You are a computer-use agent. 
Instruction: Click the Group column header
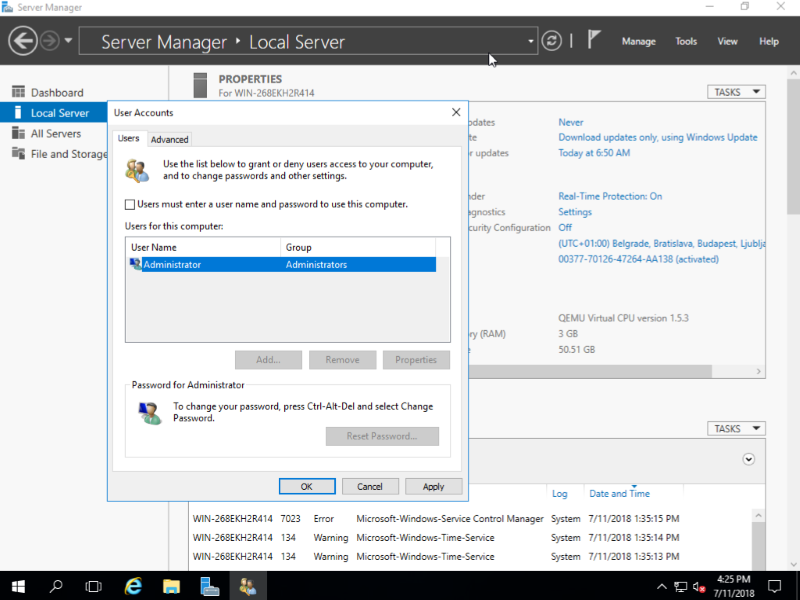[x=358, y=247]
